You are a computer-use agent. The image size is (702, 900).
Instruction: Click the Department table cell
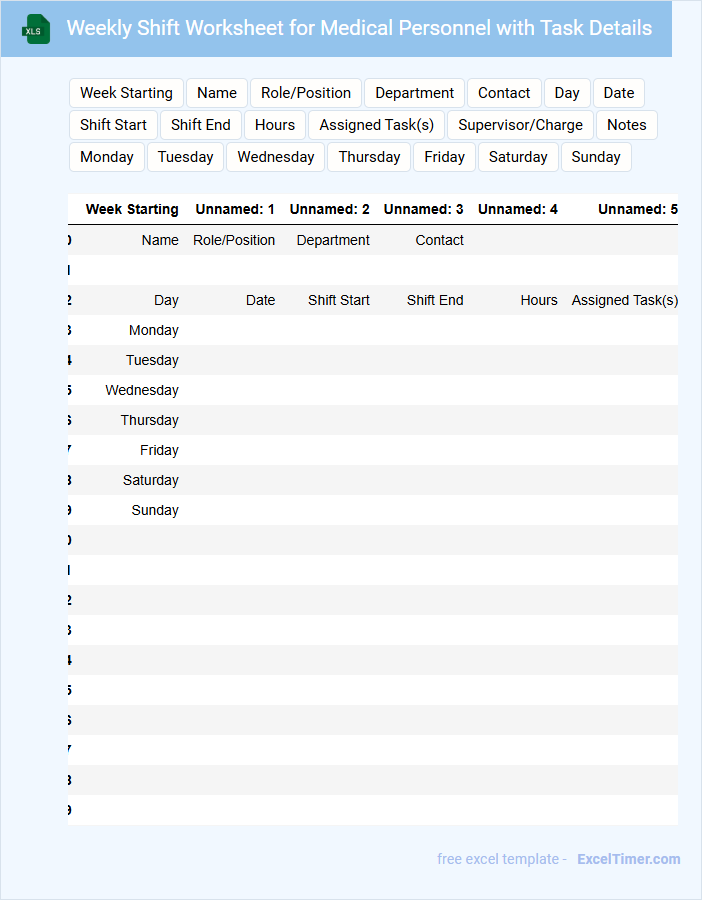[333, 240]
